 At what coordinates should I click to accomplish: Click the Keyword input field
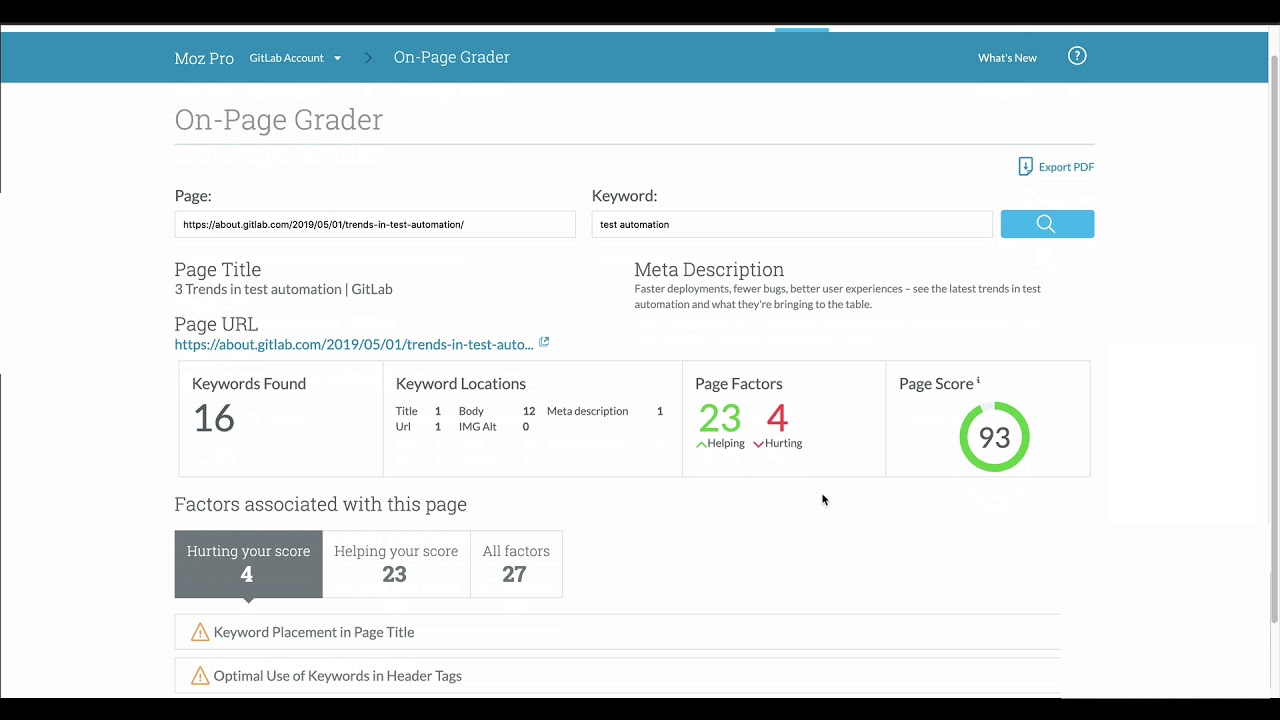[792, 224]
